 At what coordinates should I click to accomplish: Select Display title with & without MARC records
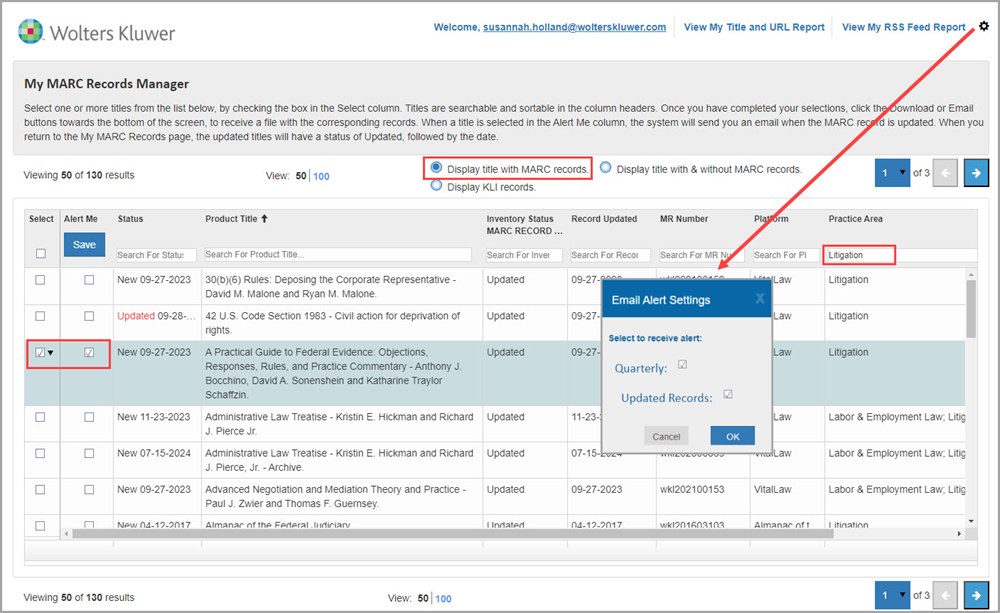(605, 167)
